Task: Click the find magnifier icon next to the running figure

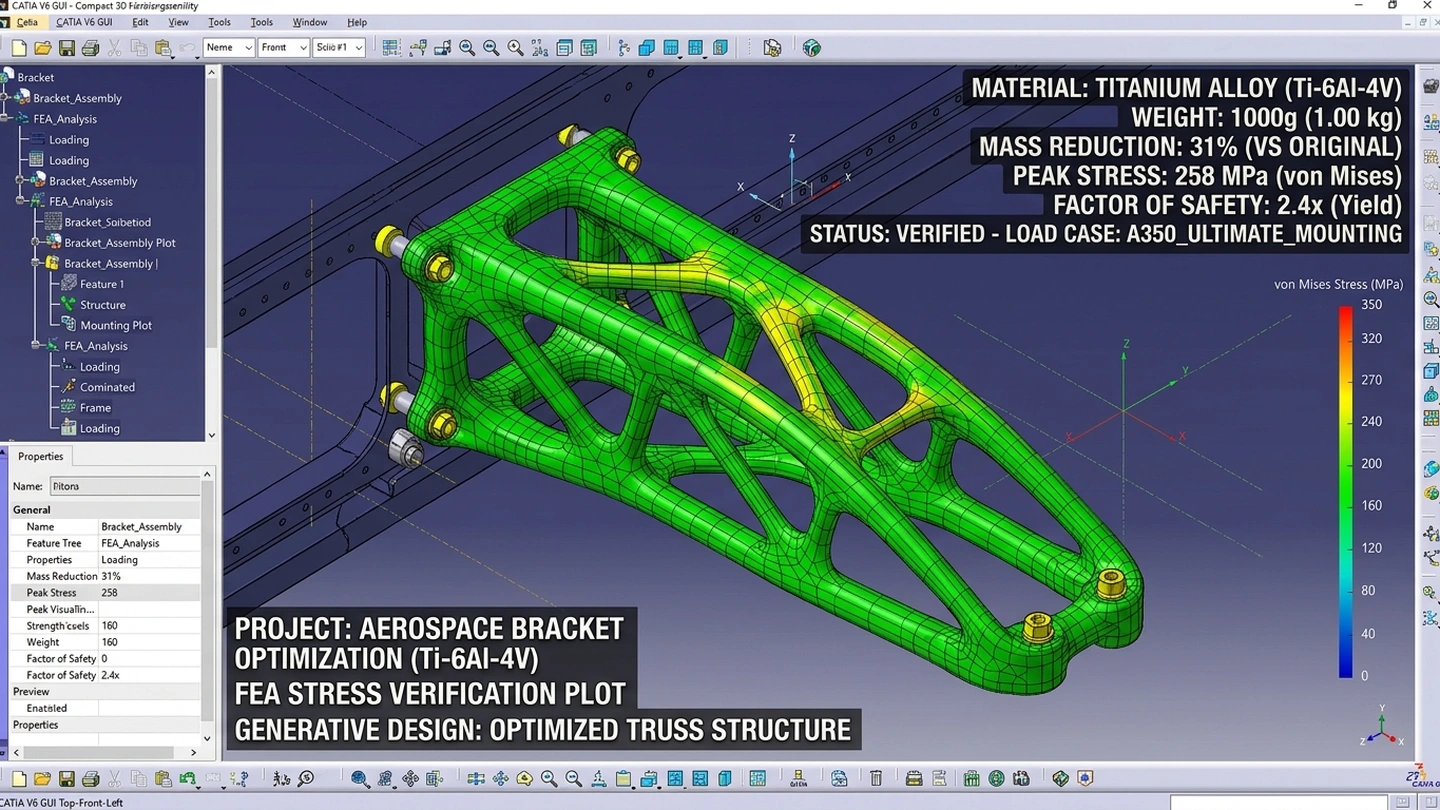Action: coord(306,778)
